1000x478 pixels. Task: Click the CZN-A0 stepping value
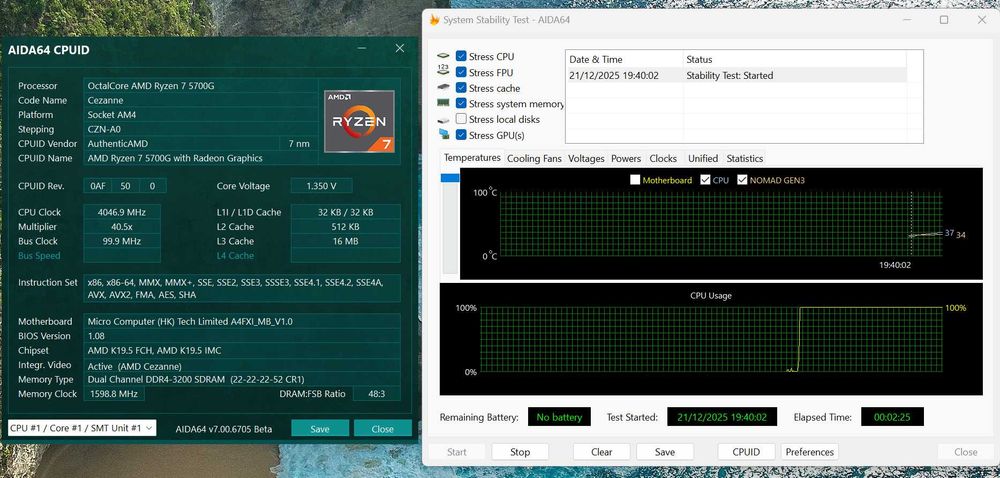(200, 129)
